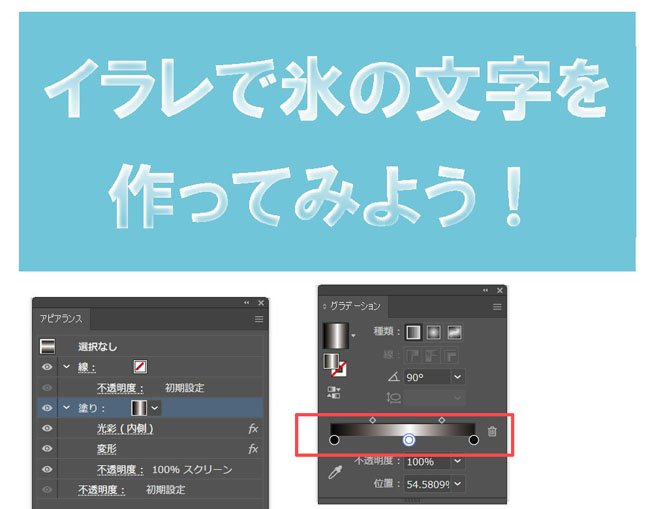
Task: Toggle visibility of the 線 row
Action: (x=47, y=367)
